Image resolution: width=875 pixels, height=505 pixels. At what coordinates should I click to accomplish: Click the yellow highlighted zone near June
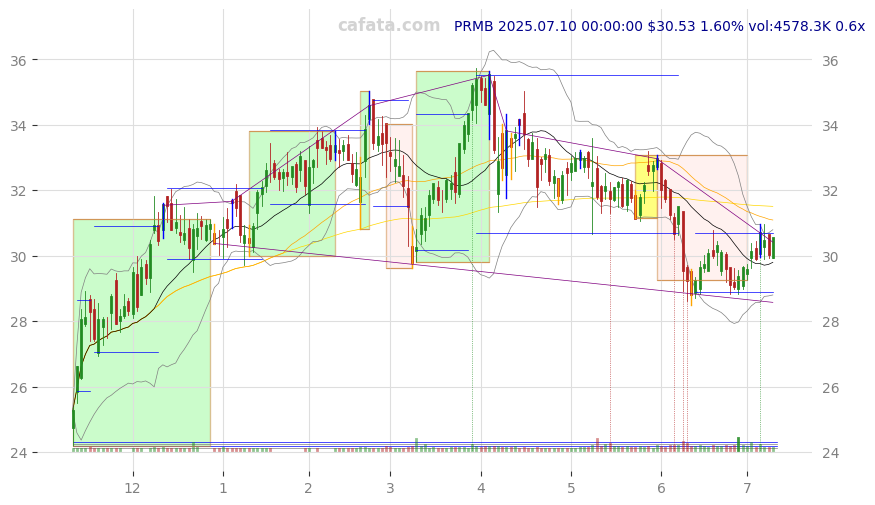[646, 187]
